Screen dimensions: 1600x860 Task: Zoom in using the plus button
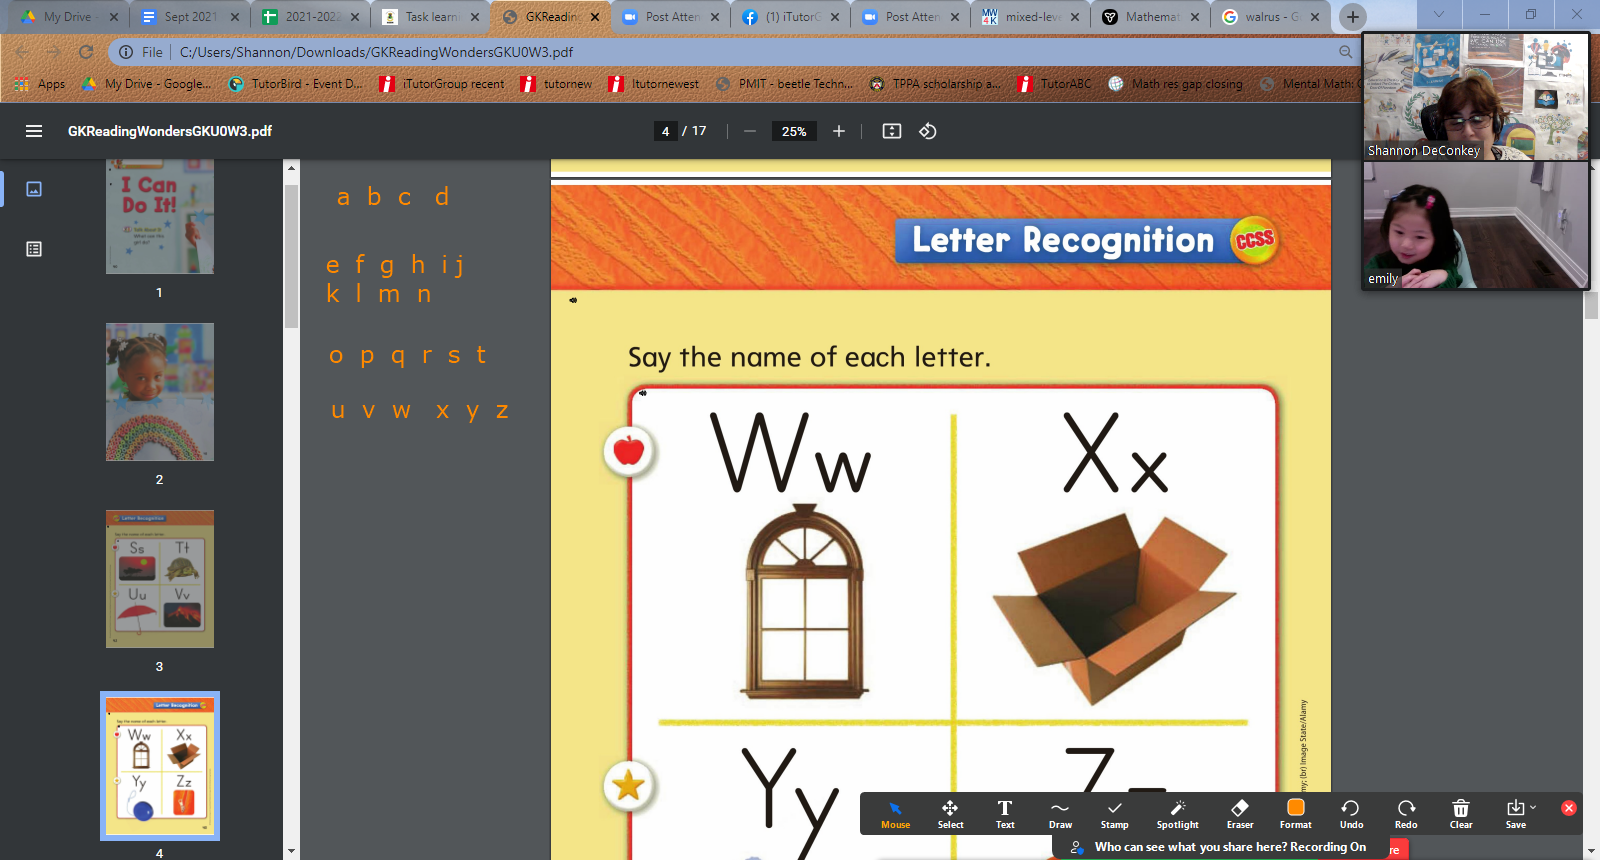coord(839,131)
